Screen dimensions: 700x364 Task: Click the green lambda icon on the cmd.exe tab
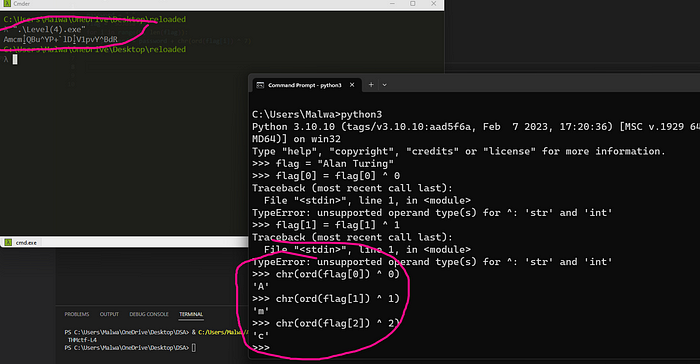click(8, 243)
